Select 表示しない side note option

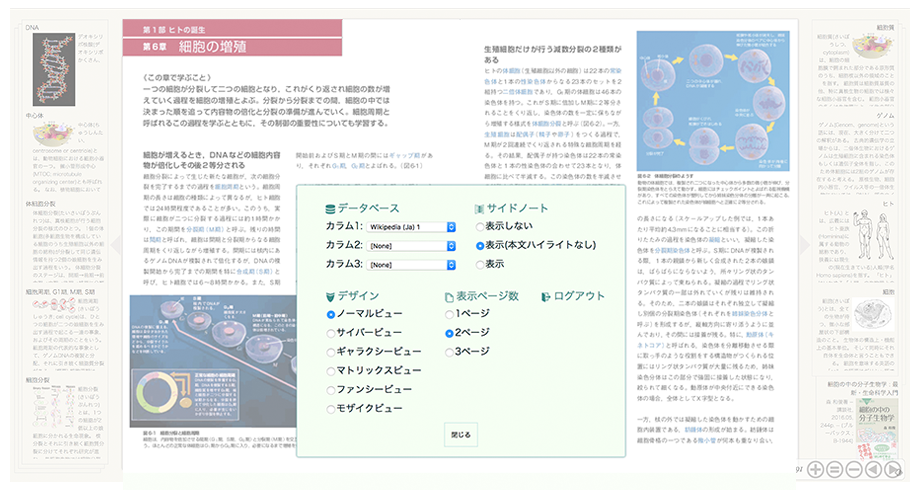480,227
